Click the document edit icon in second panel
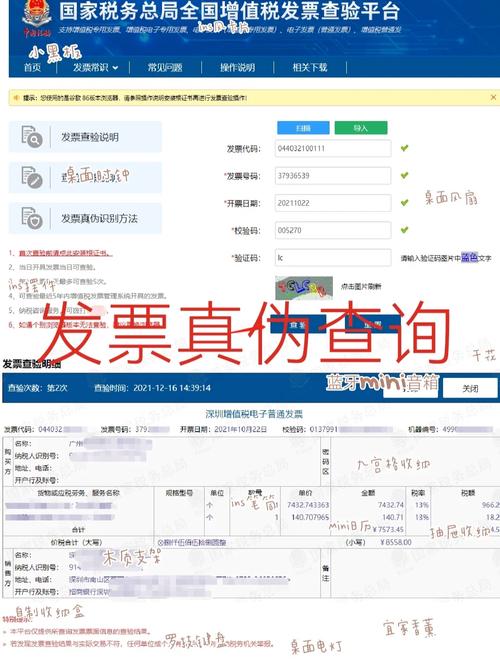 point(31,177)
